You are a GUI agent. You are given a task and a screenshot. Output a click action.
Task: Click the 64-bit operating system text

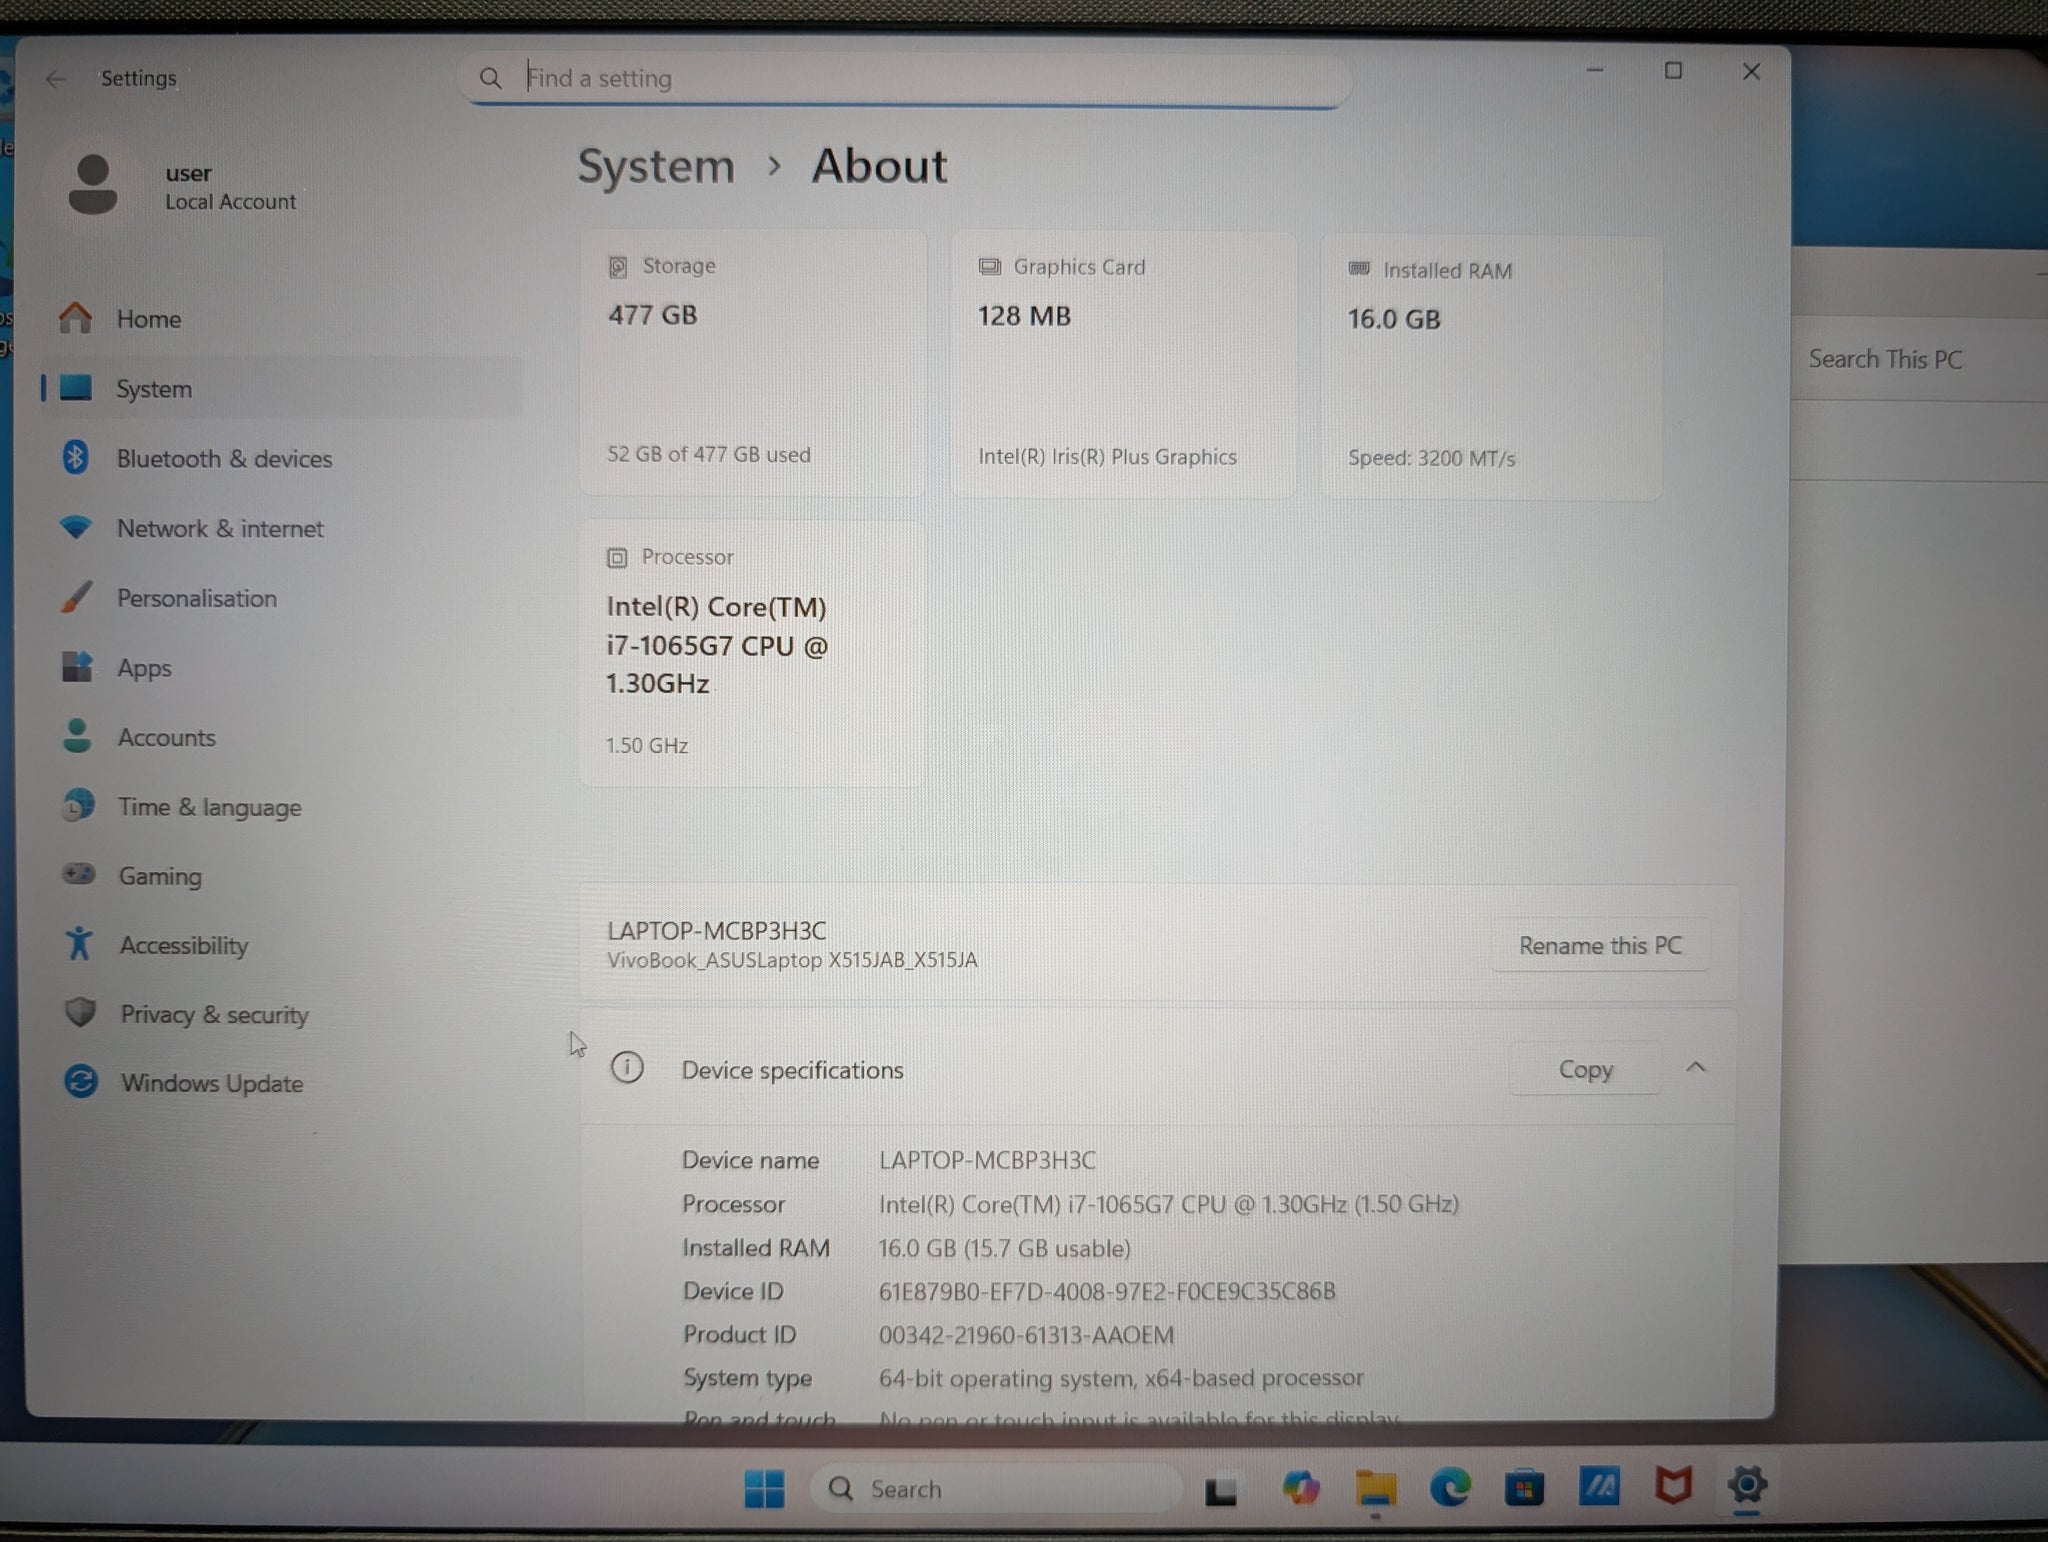(1121, 1378)
